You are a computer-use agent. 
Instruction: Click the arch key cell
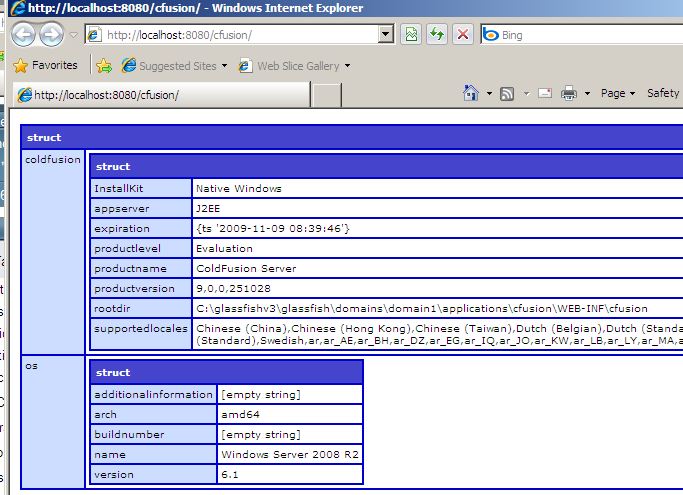153,414
